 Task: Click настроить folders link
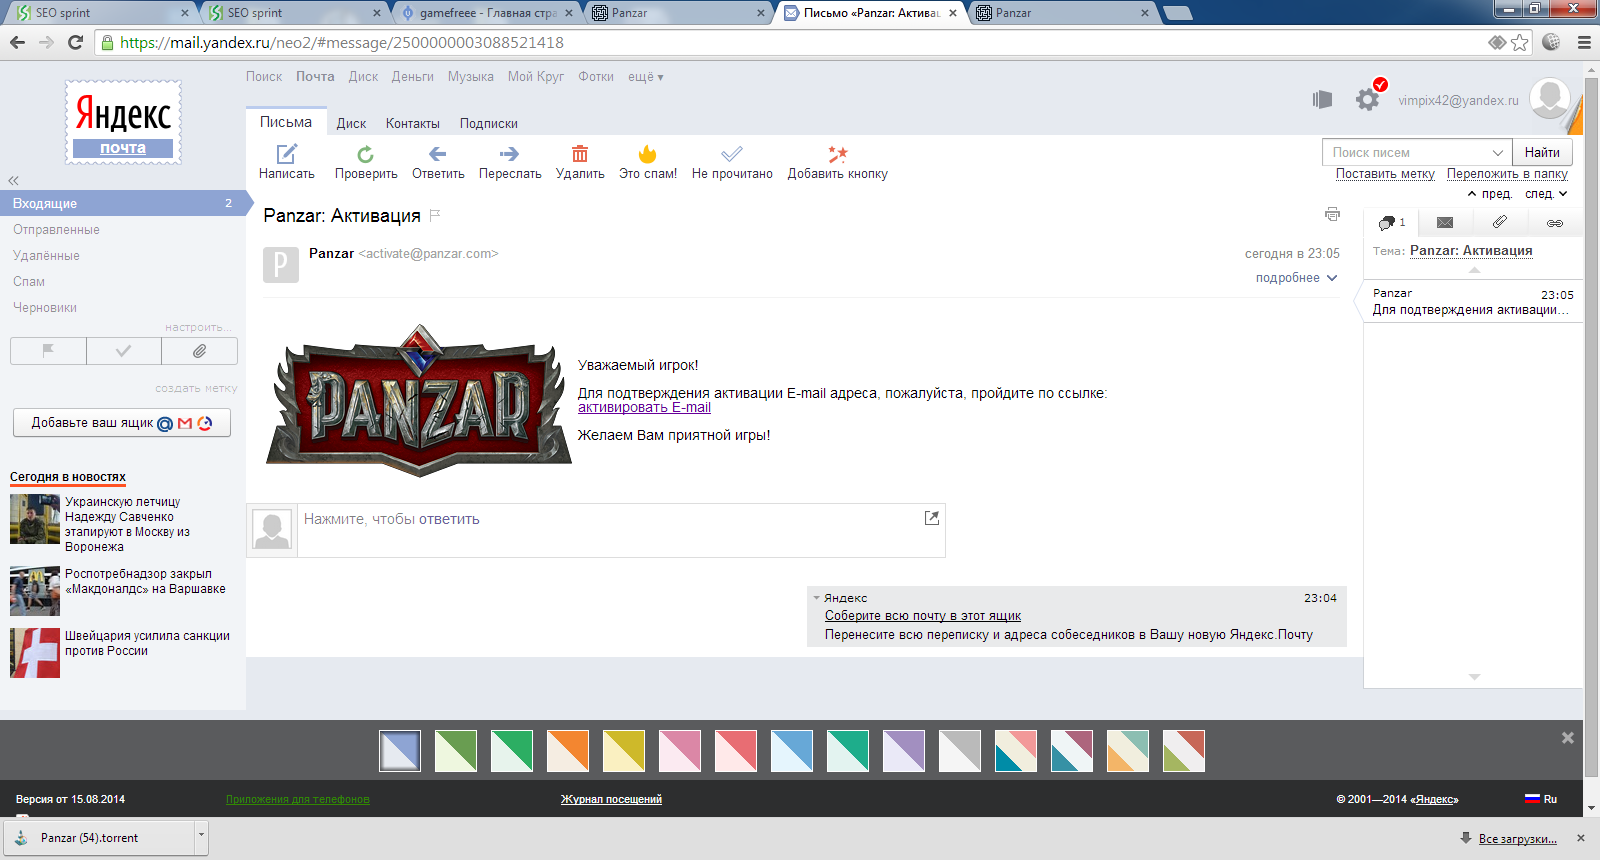[198, 327]
